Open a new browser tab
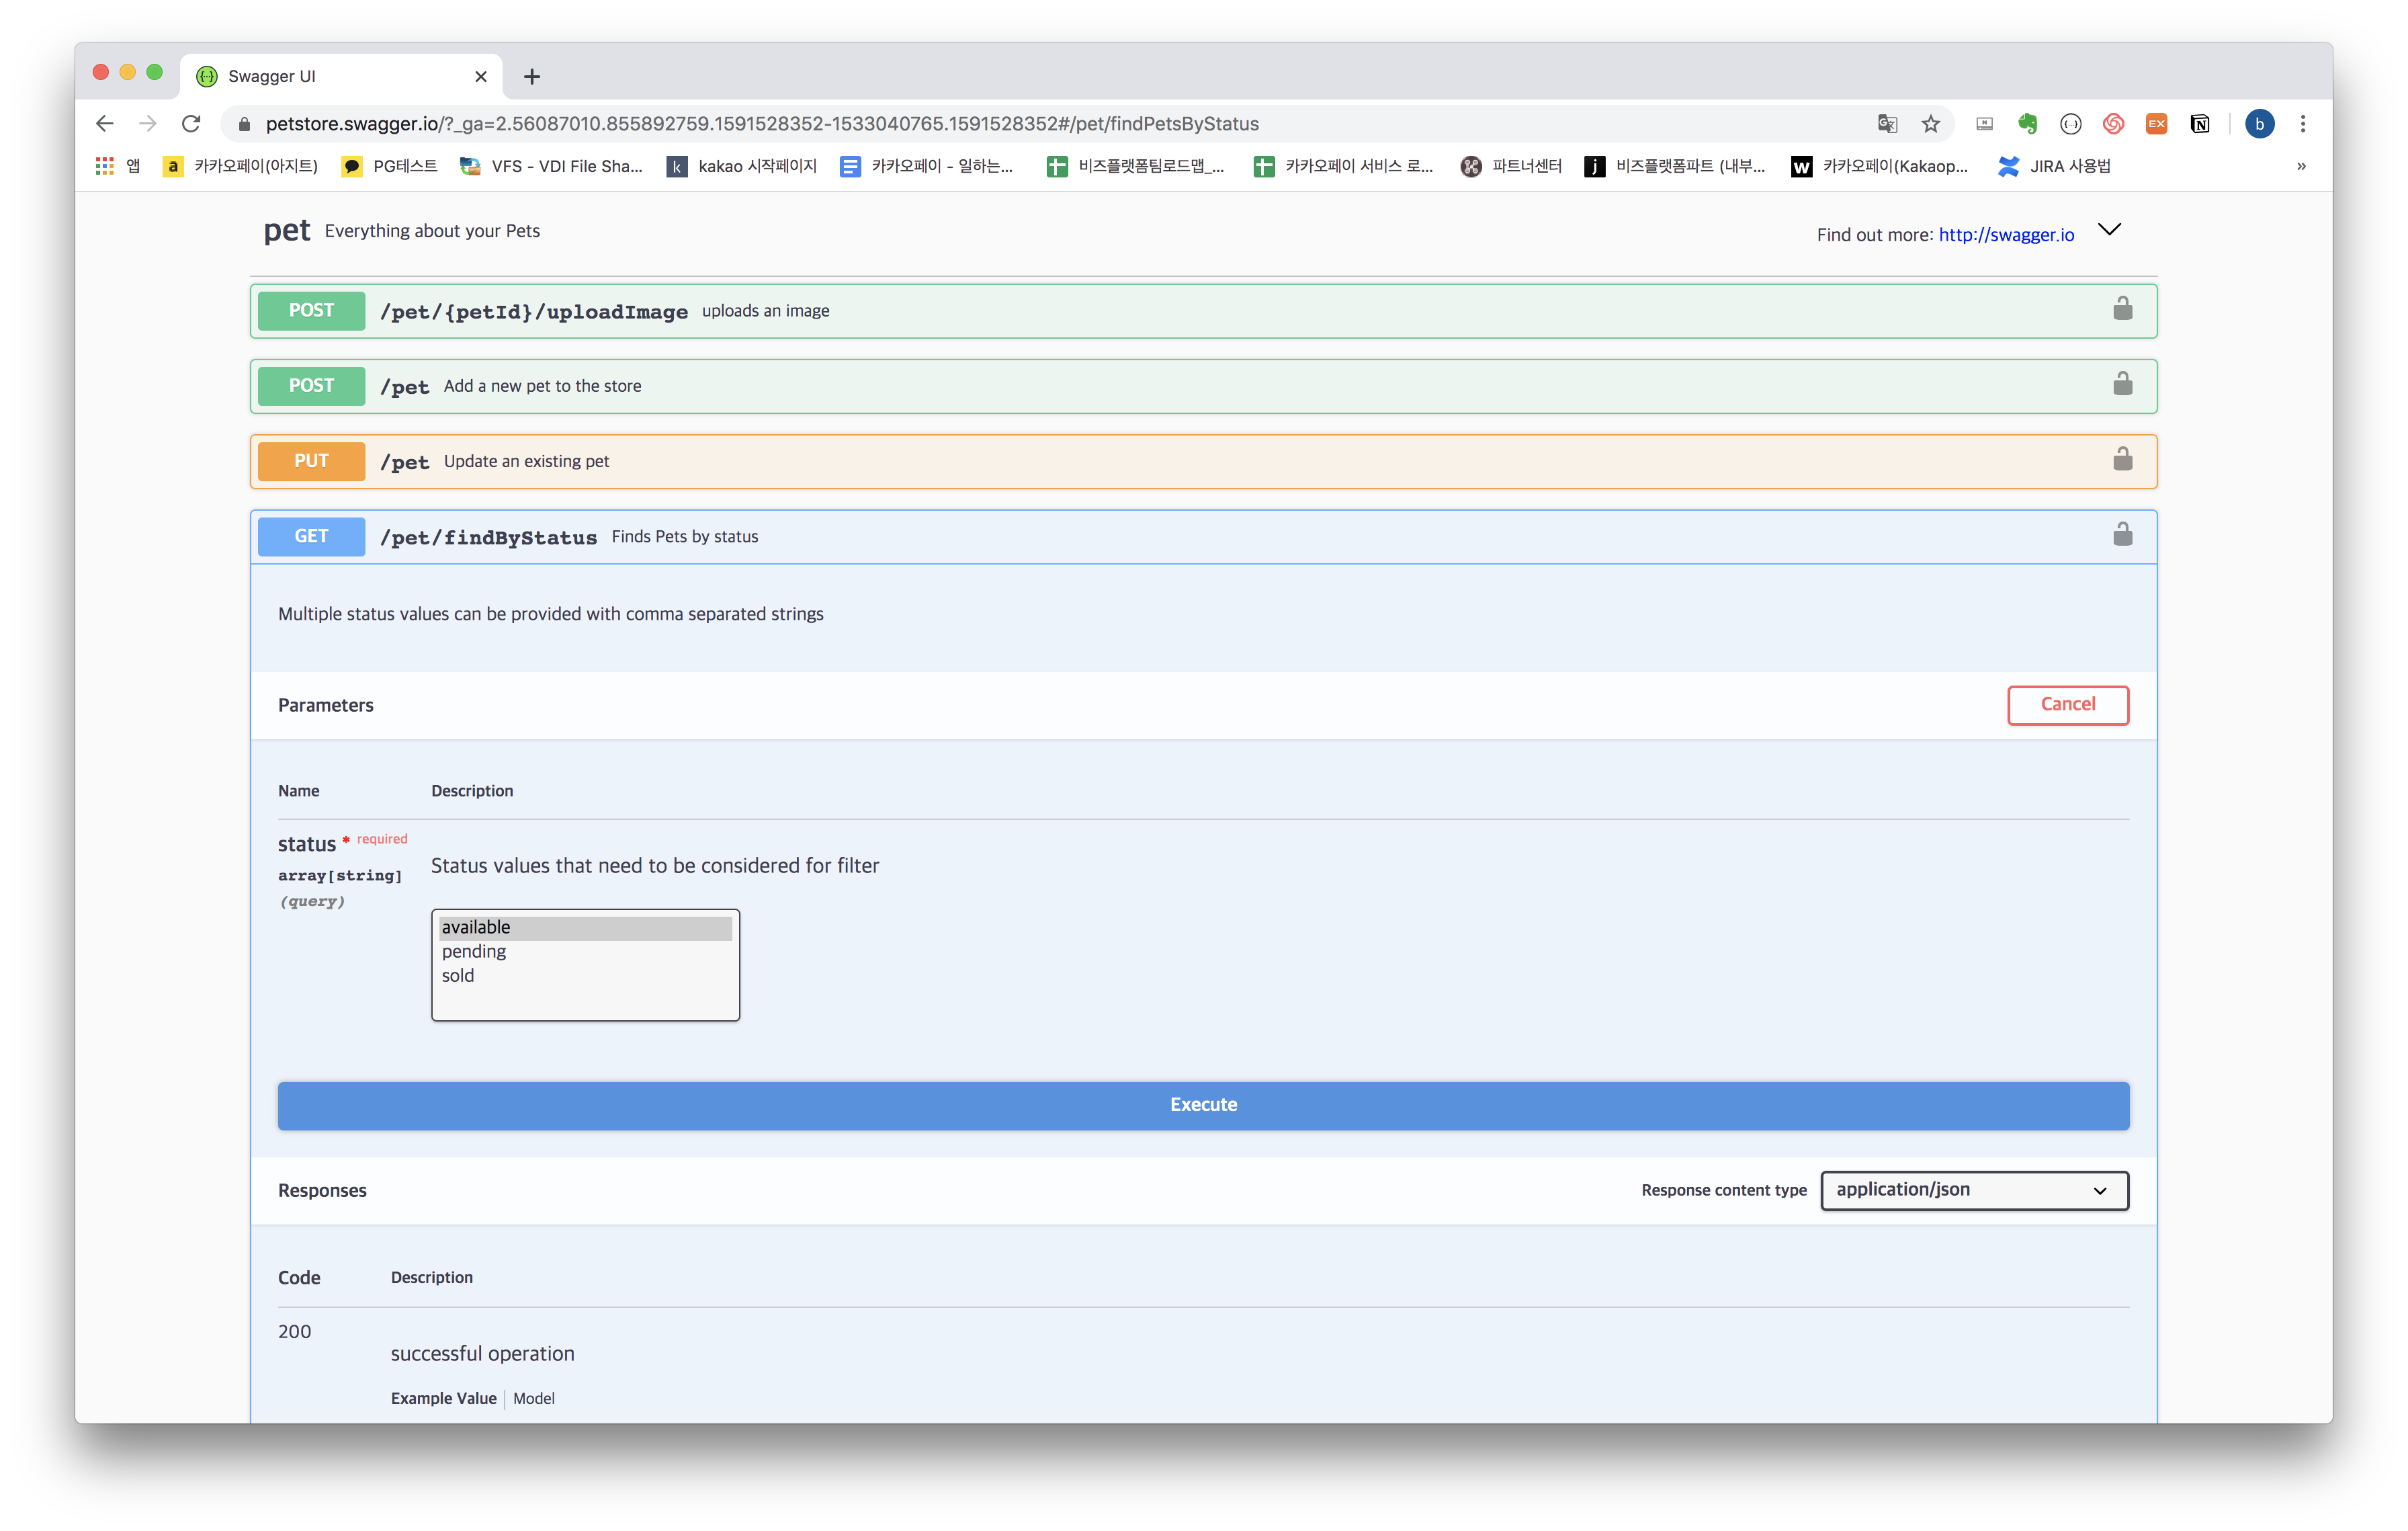 click(532, 76)
